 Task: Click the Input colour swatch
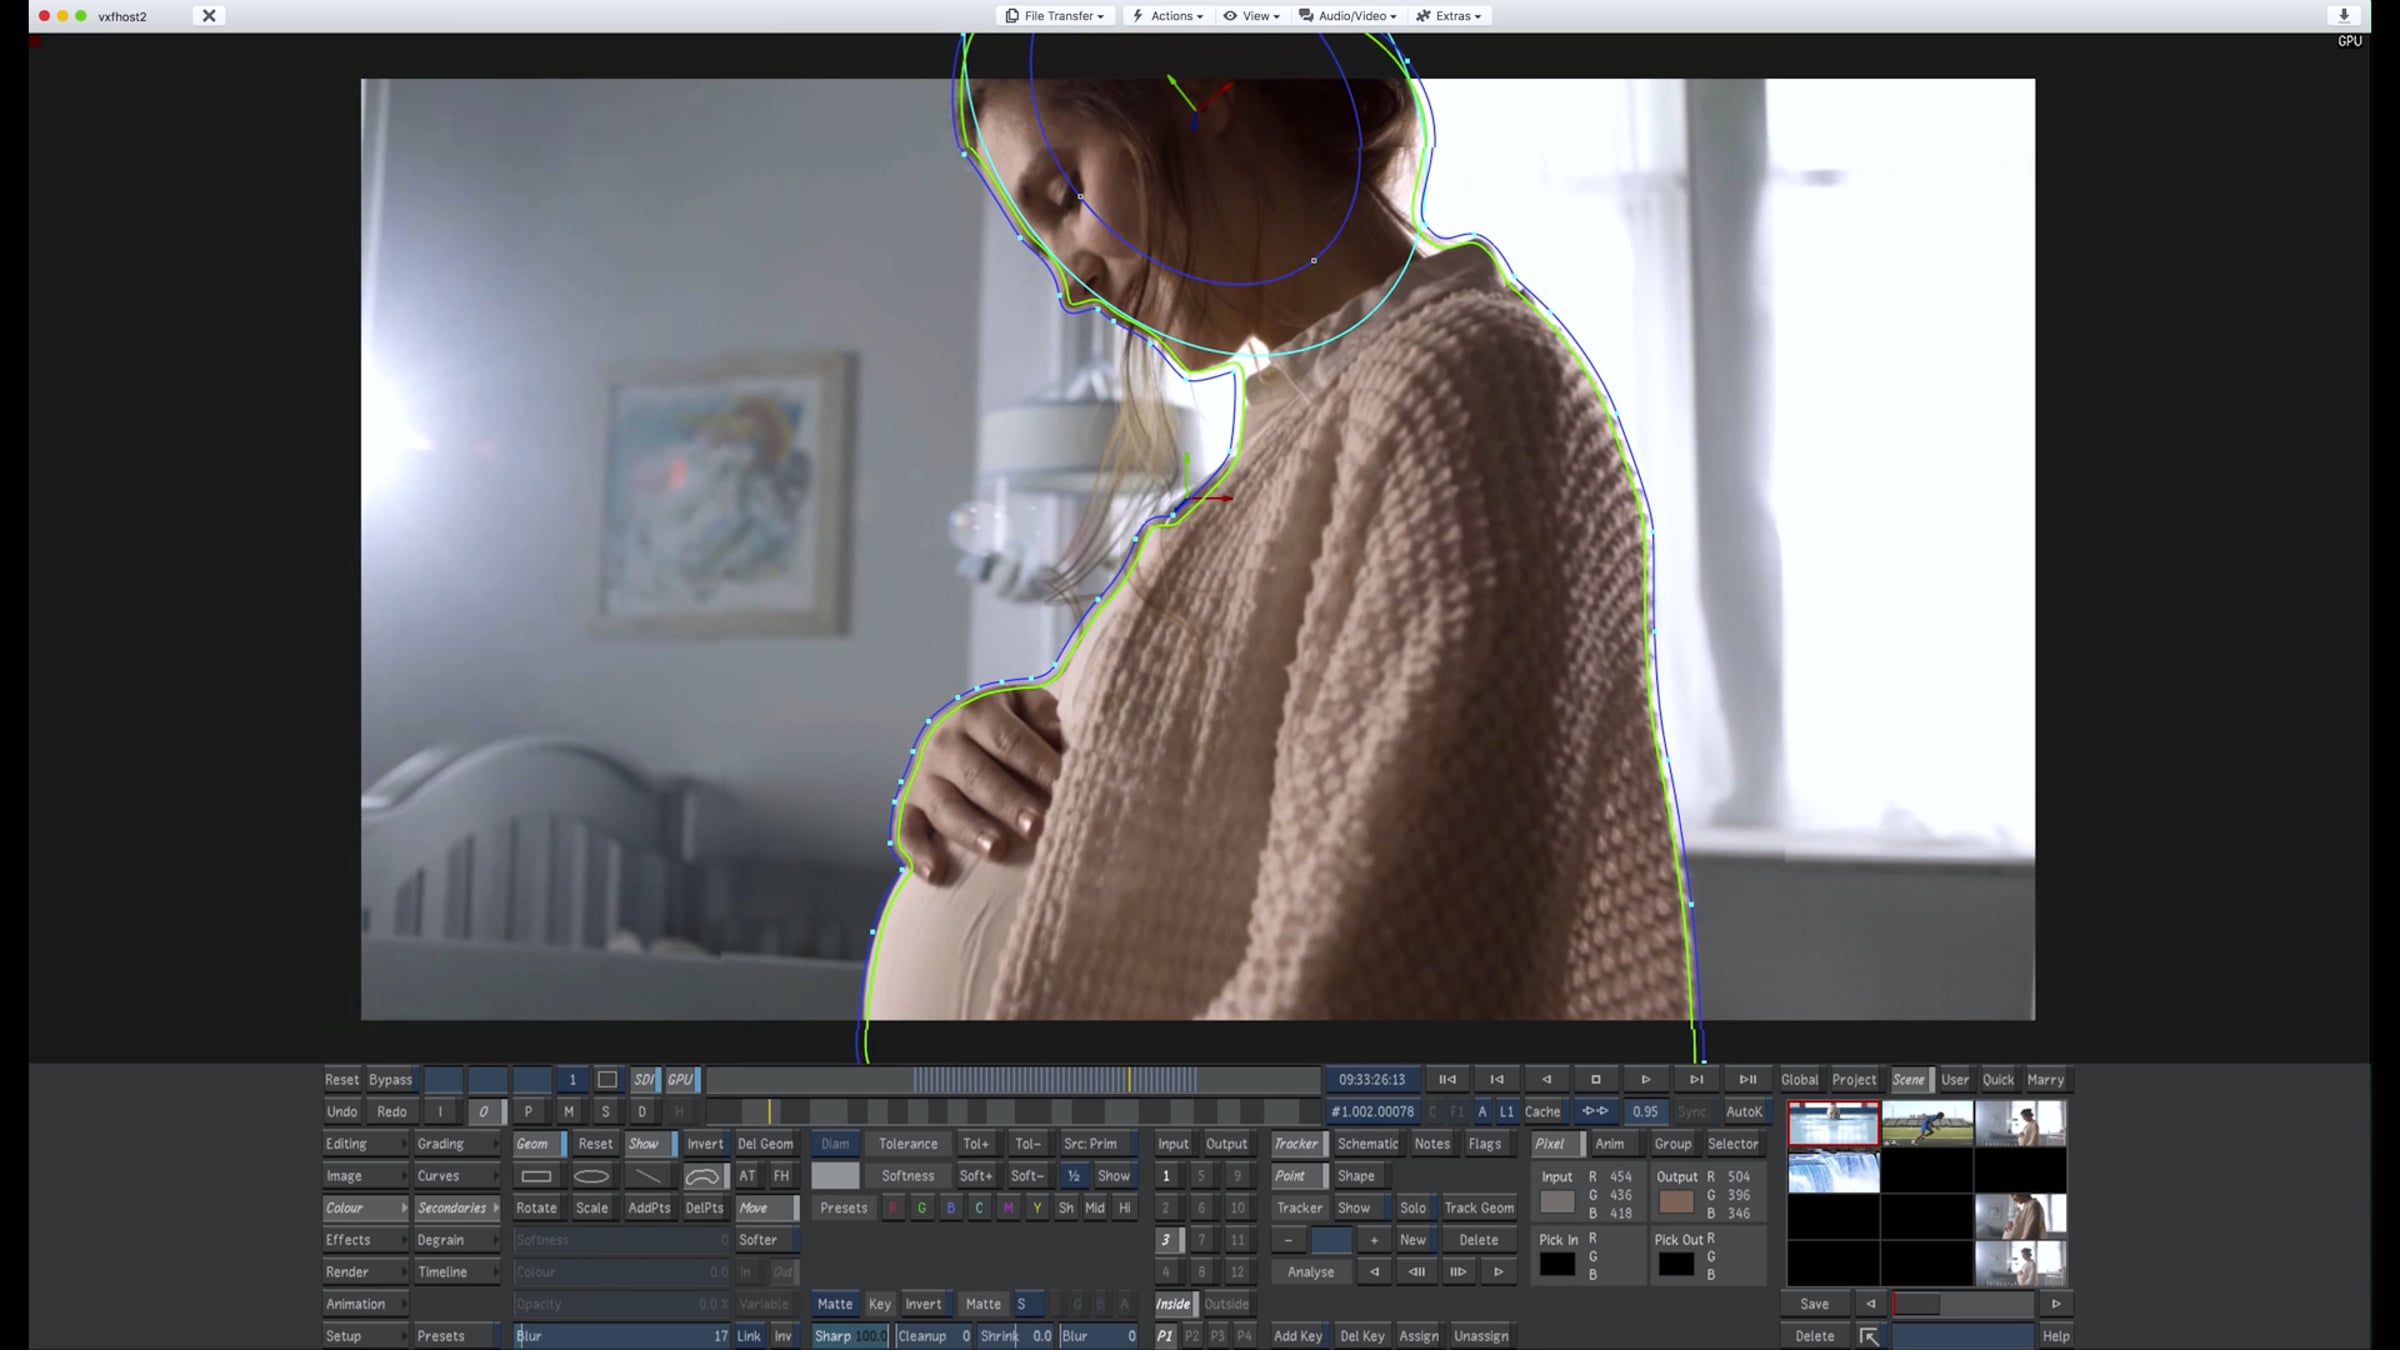1557,1201
